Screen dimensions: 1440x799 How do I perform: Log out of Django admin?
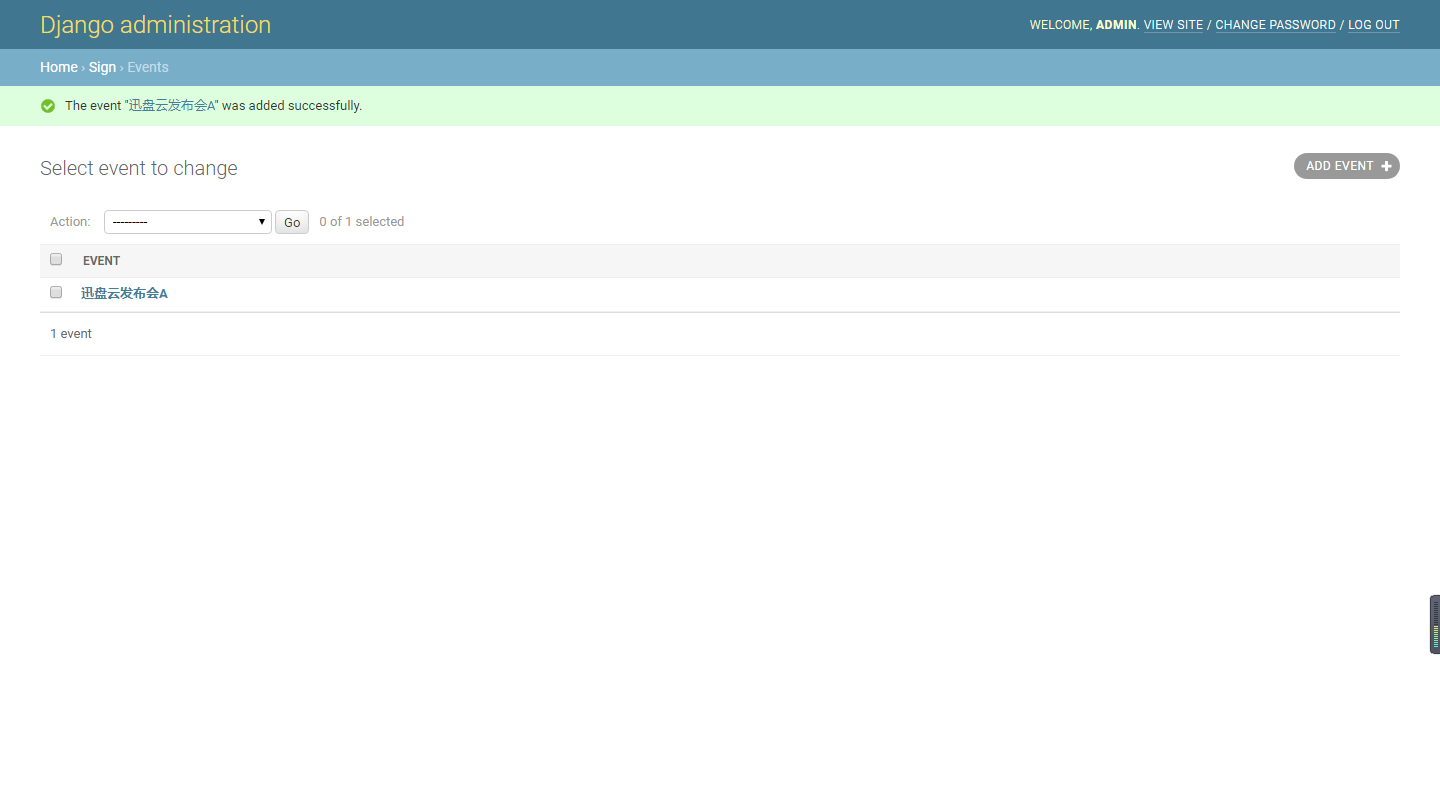coord(1374,25)
